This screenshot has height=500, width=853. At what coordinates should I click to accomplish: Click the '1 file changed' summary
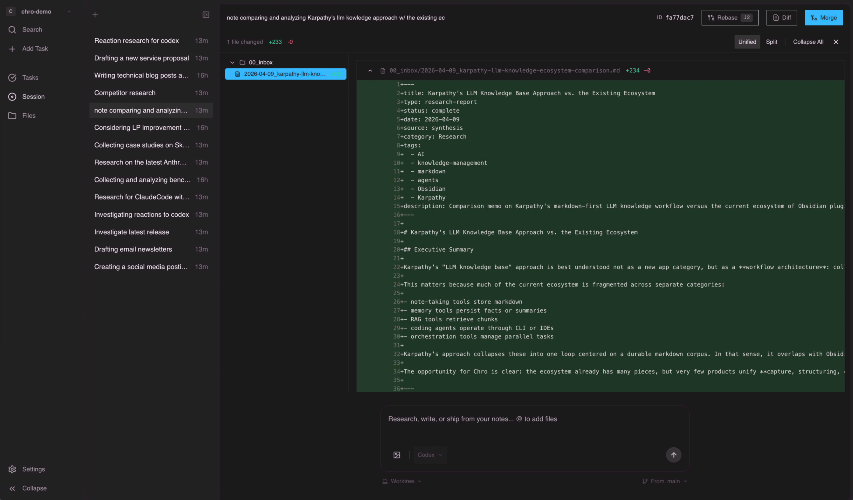click(245, 42)
